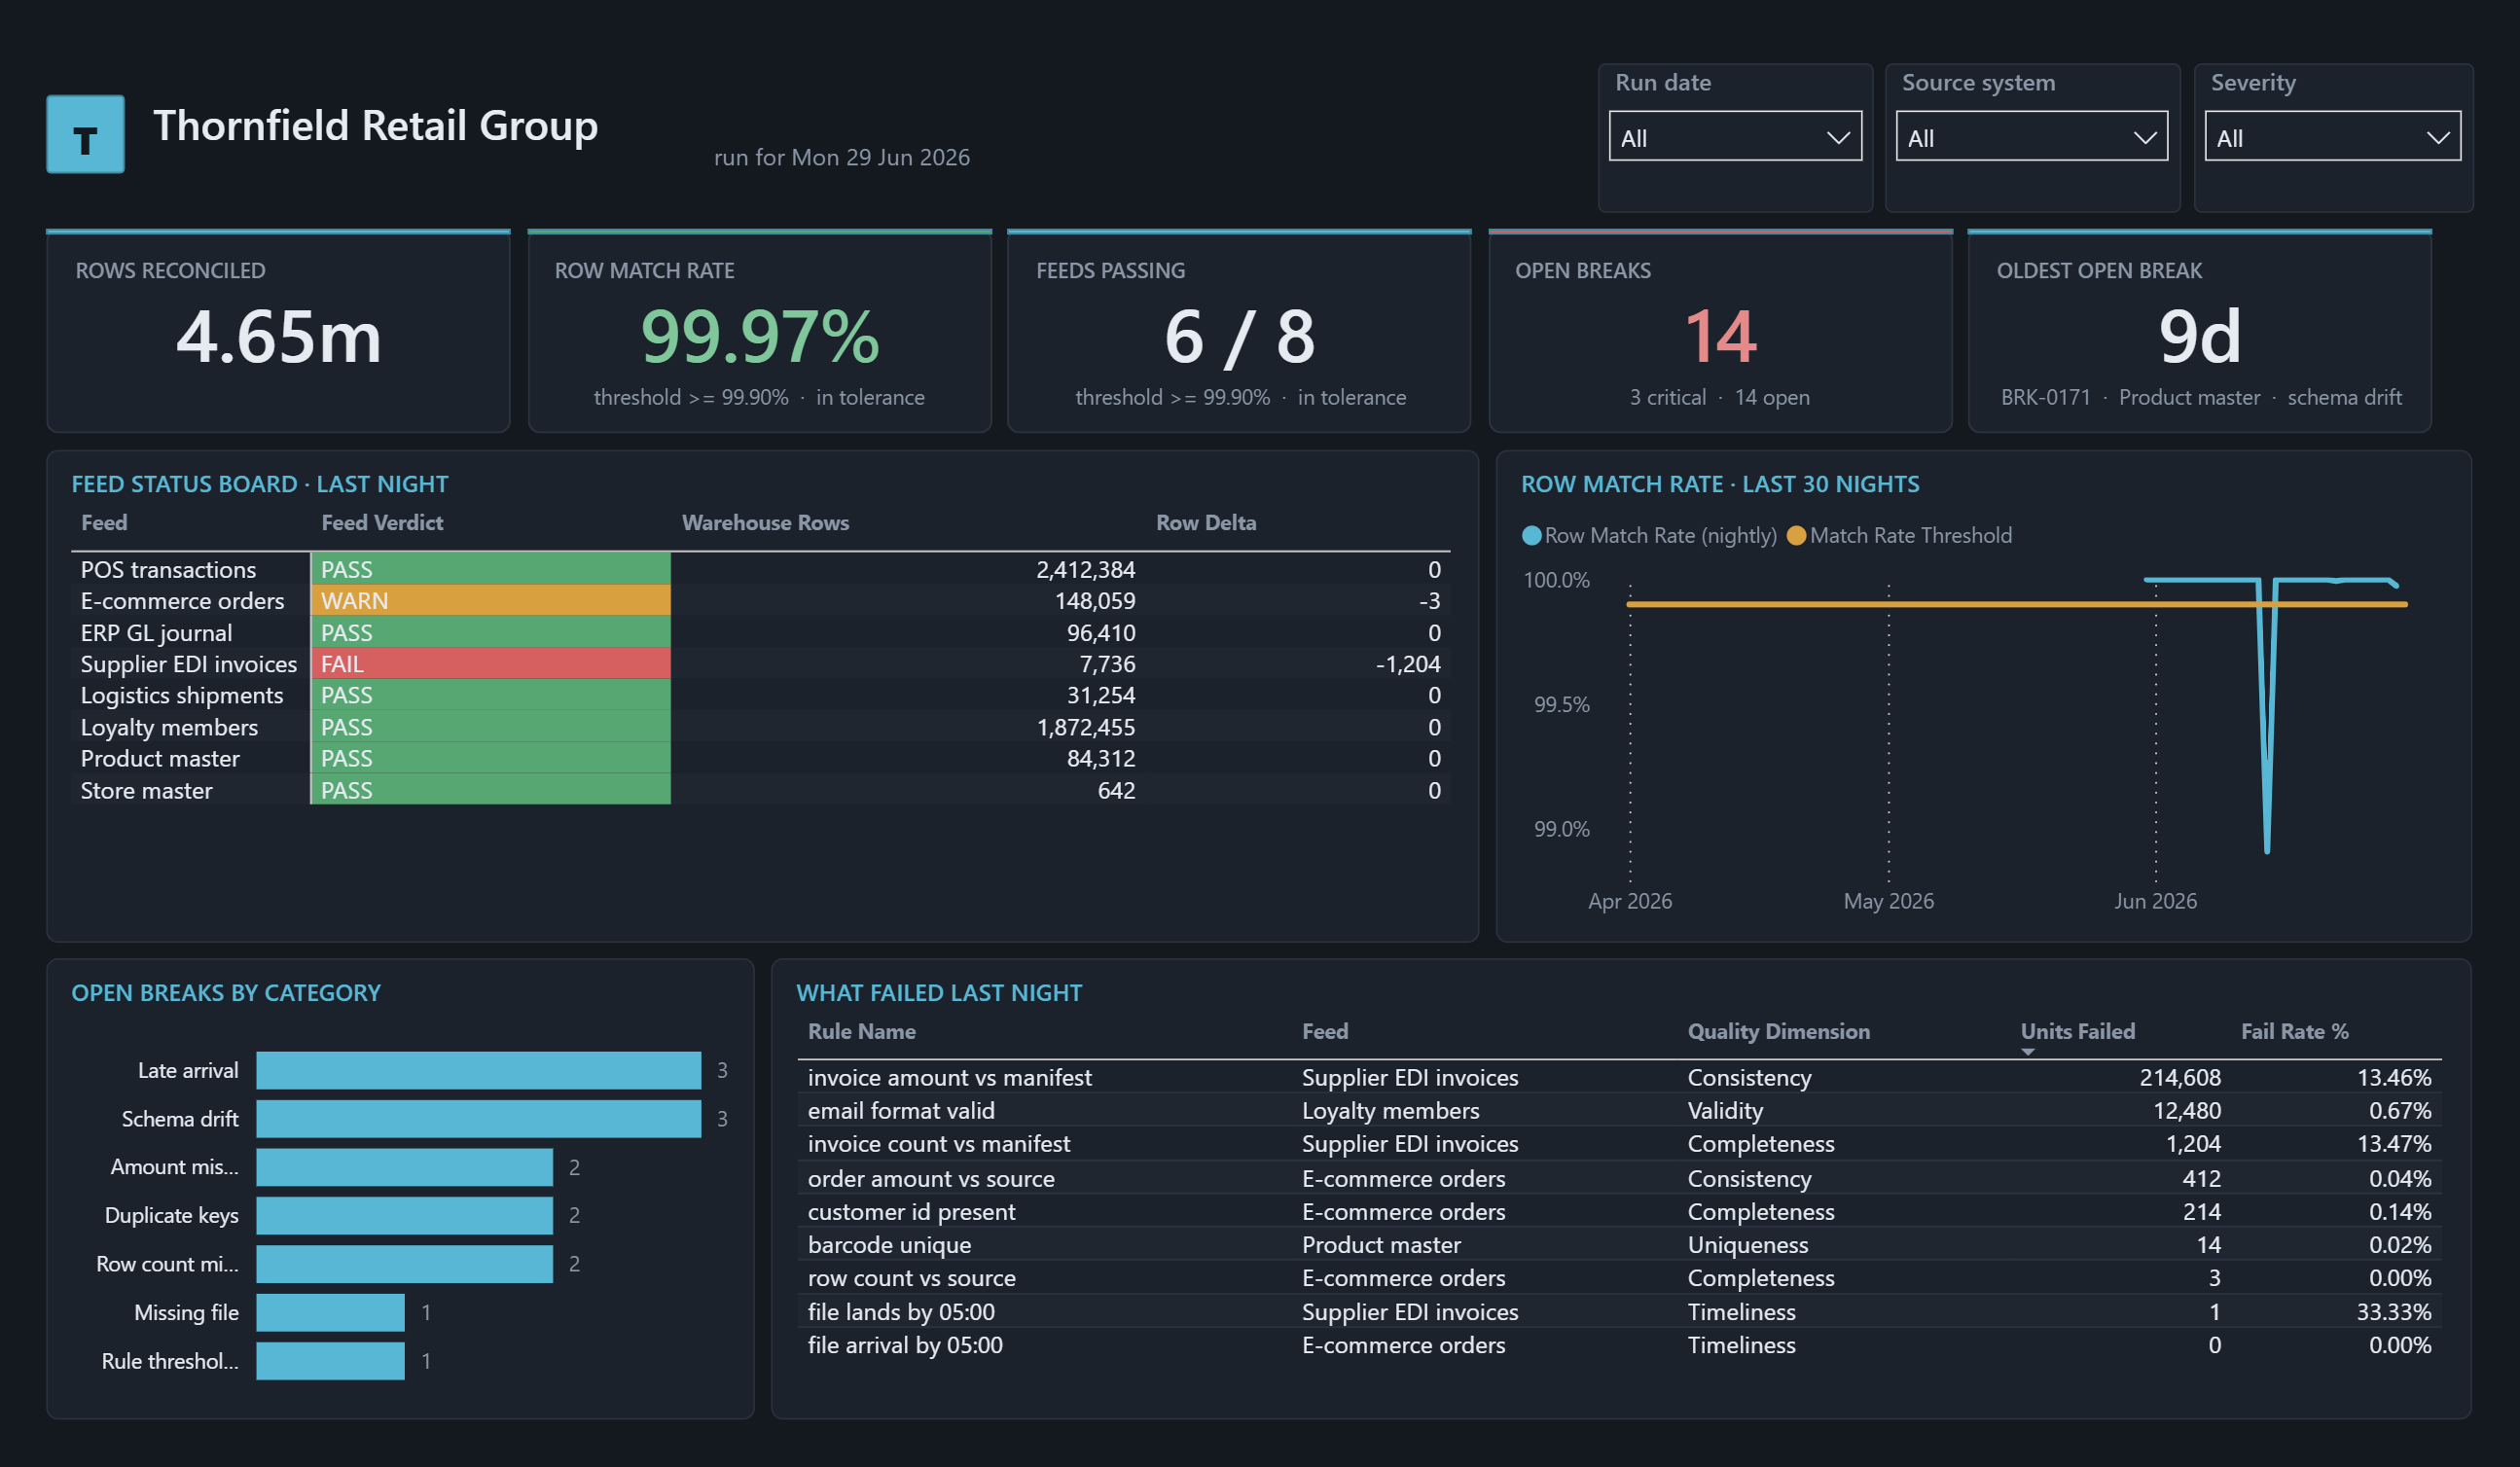Open the Source system dropdown

click(2031, 136)
